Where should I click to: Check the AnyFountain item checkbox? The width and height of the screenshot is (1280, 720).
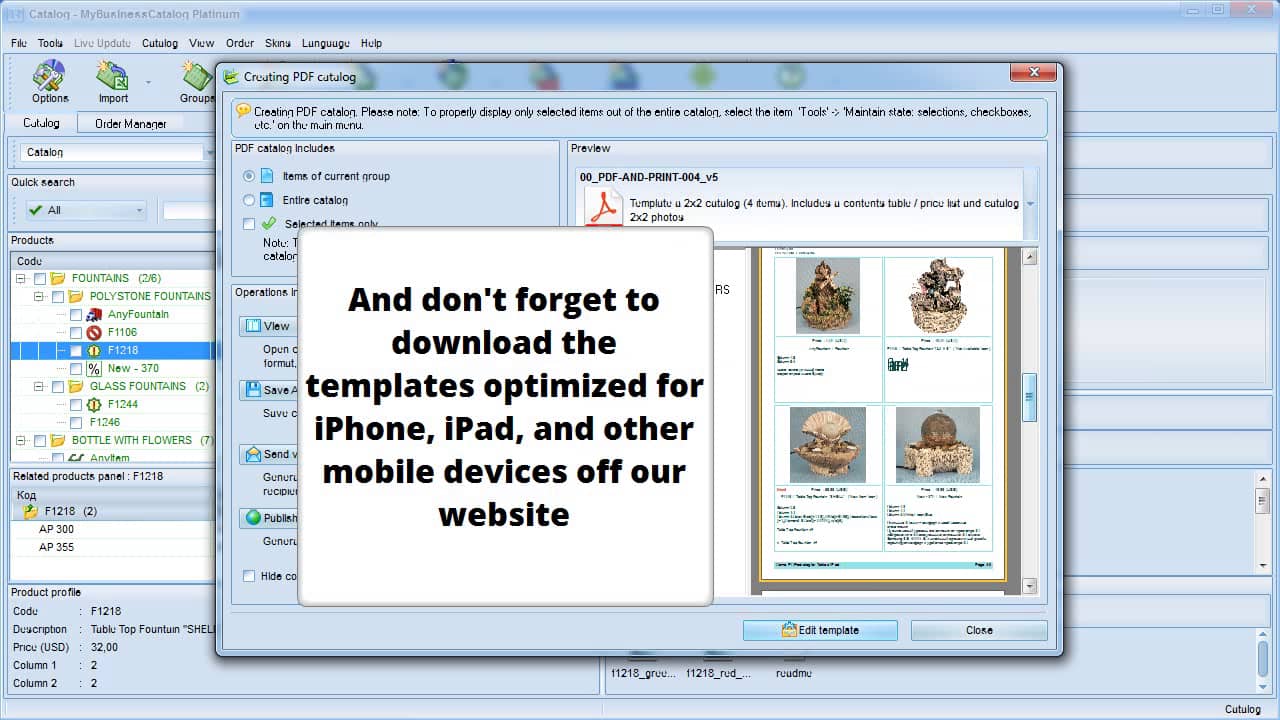point(76,314)
